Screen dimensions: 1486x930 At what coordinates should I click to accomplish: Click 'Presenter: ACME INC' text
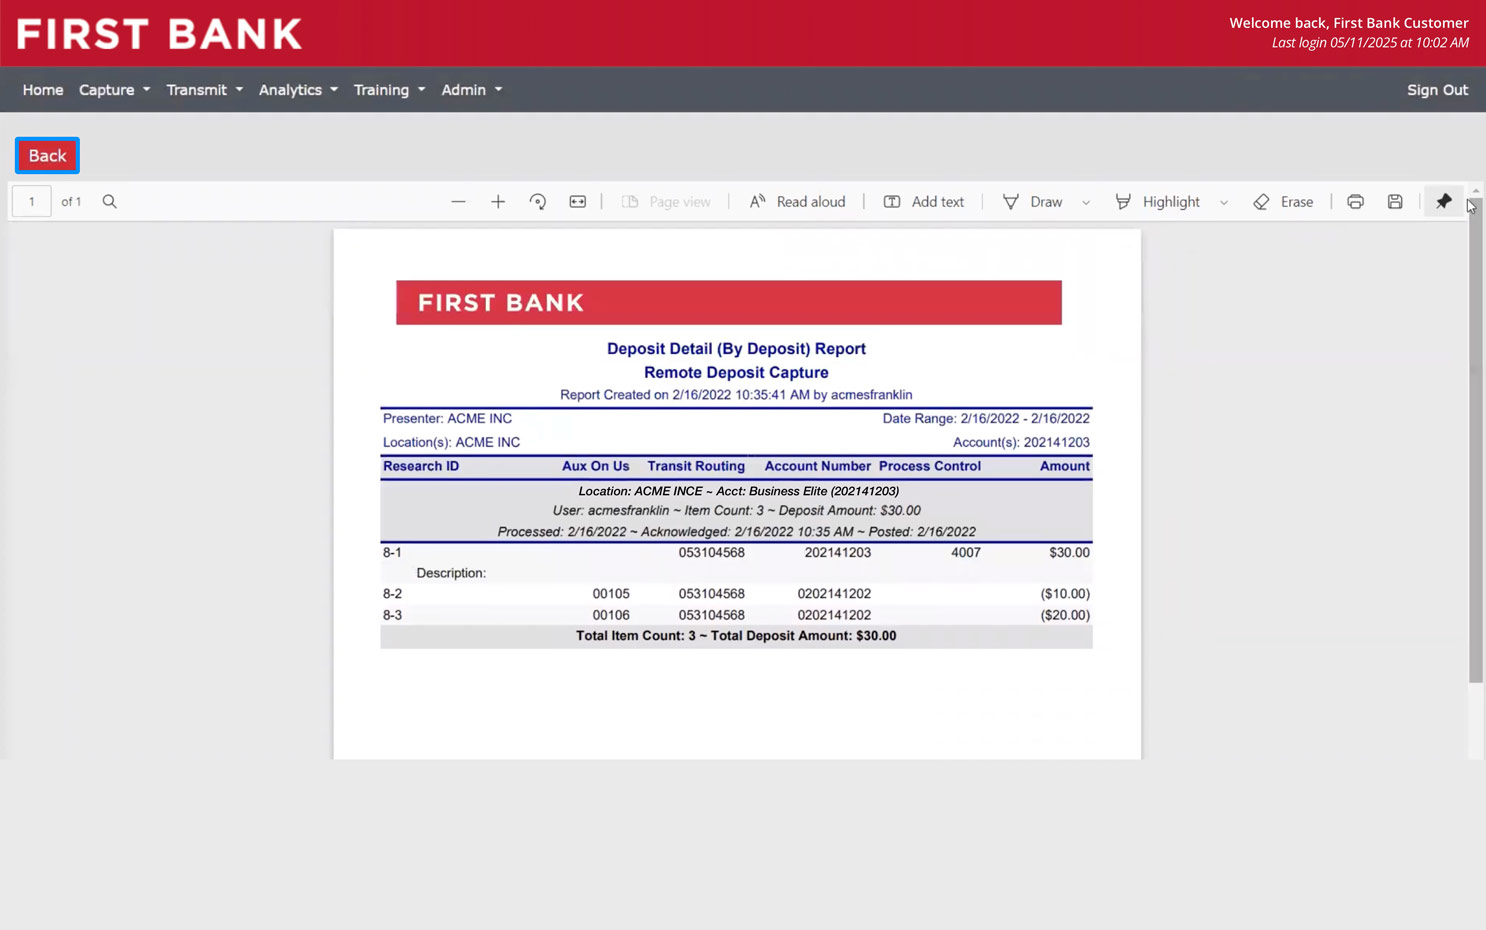[447, 419]
